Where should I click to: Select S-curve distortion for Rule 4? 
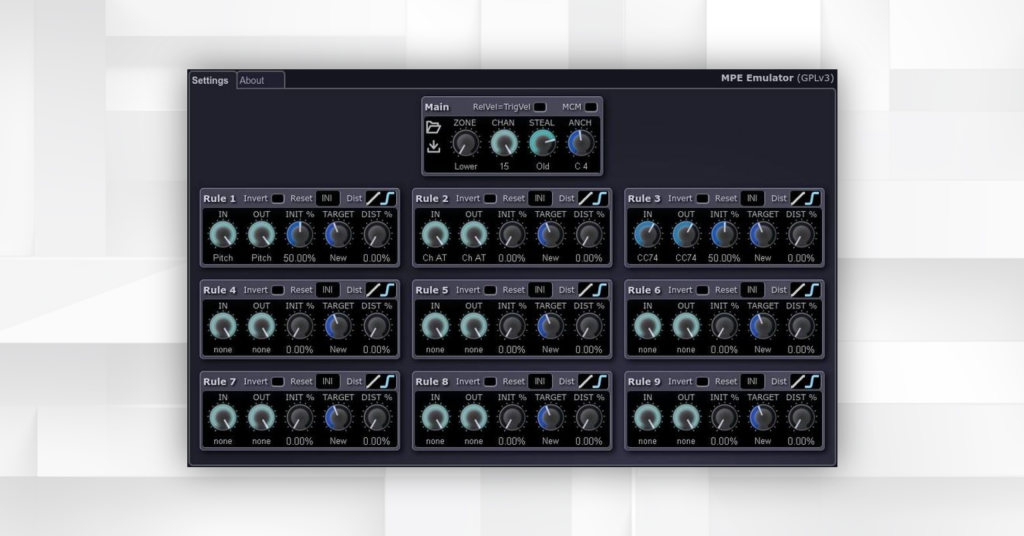389,290
